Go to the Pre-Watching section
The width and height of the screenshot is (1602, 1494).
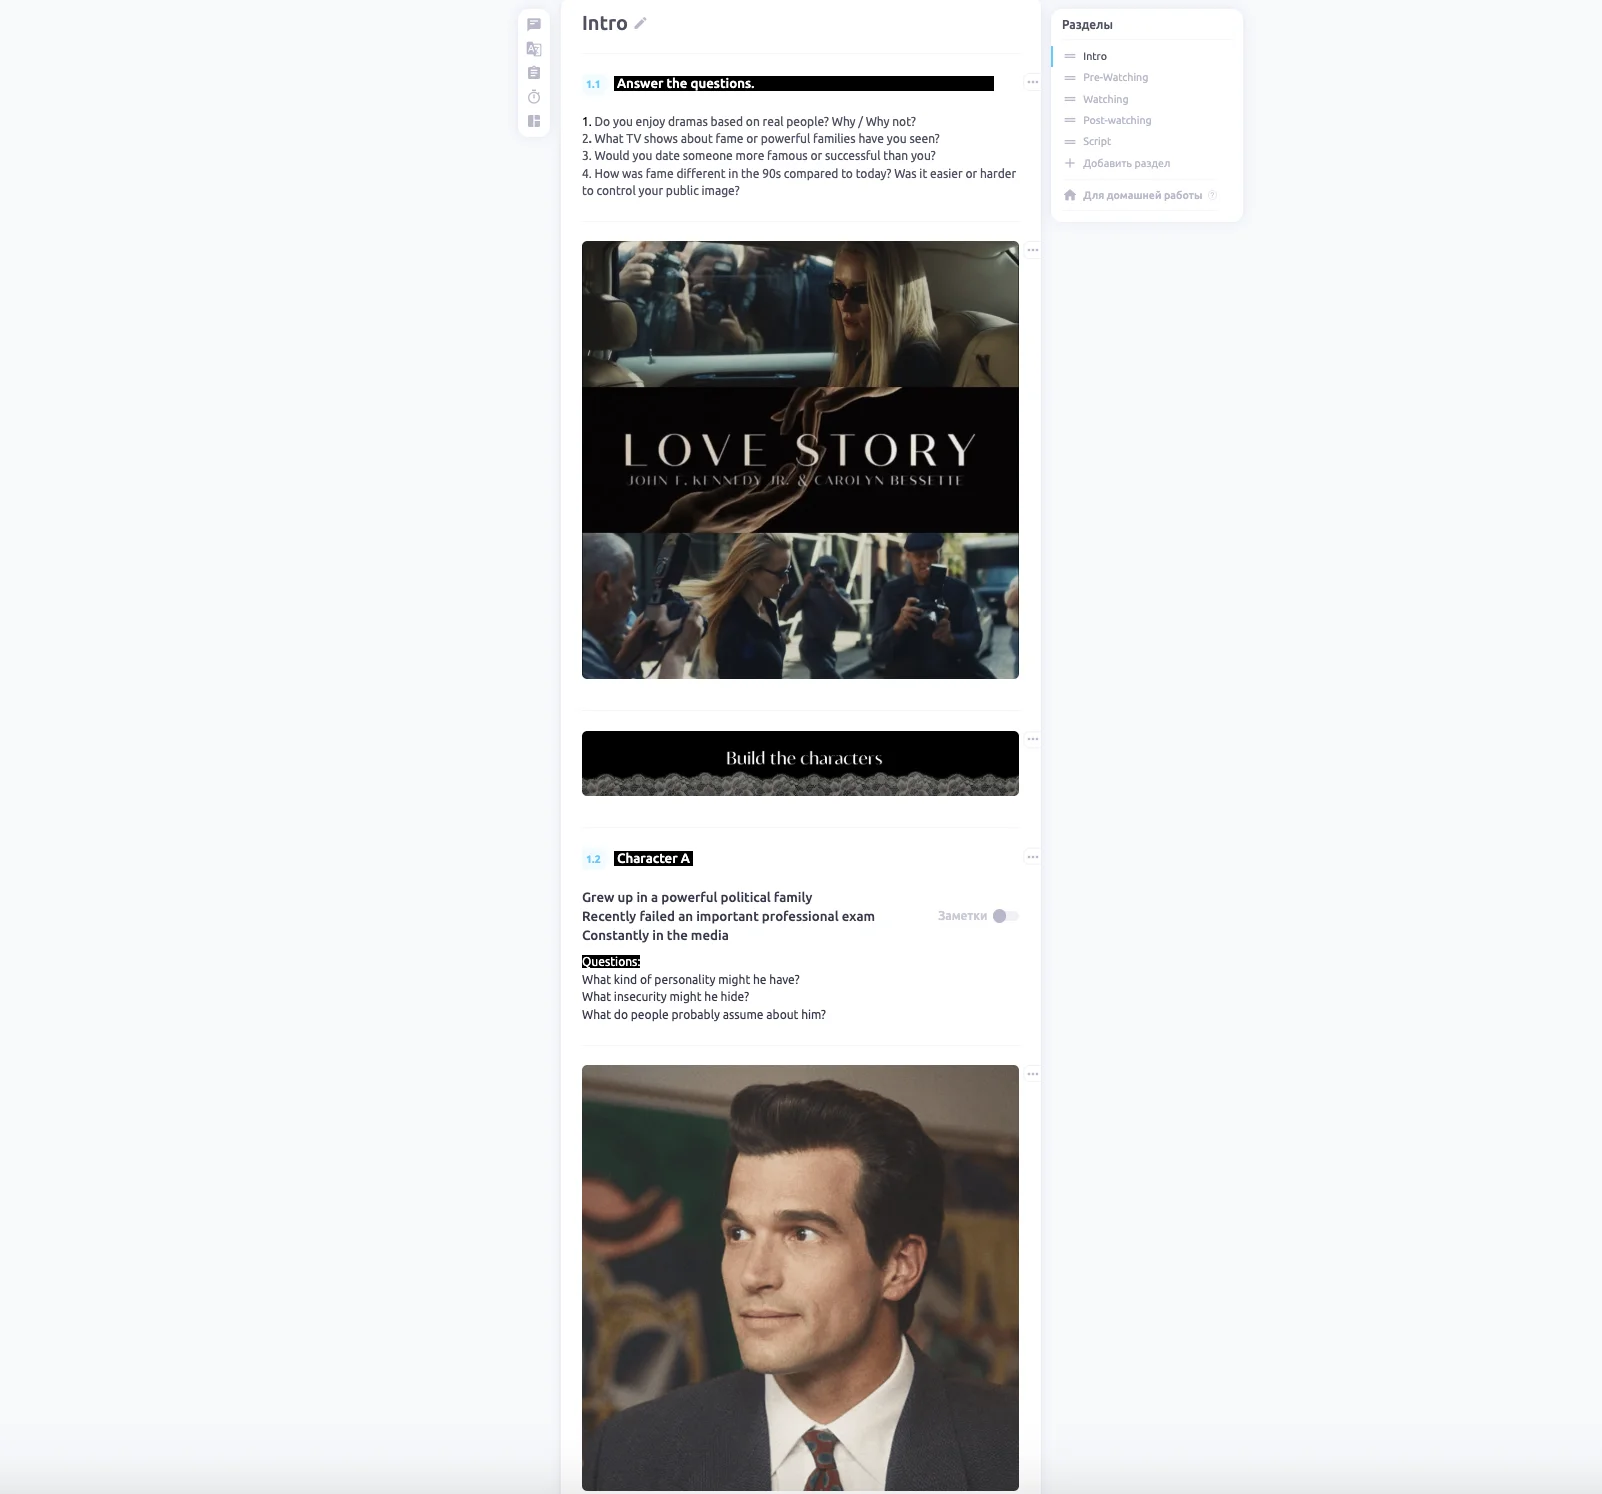click(x=1115, y=77)
